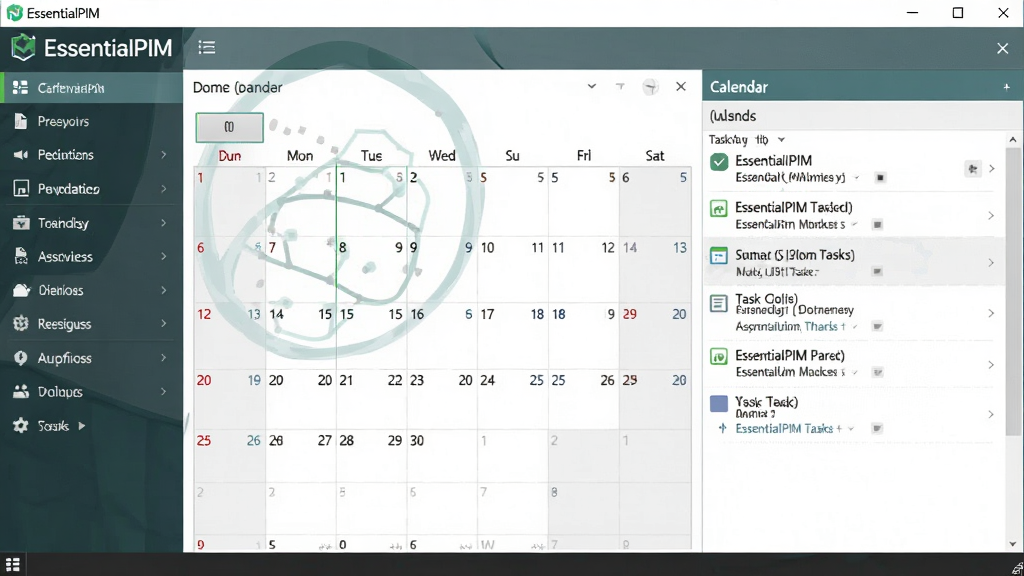Click the plus button in the Calendar header
Screen dimensions: 1024x576
pyautogui.click(x=1006, y=87)
